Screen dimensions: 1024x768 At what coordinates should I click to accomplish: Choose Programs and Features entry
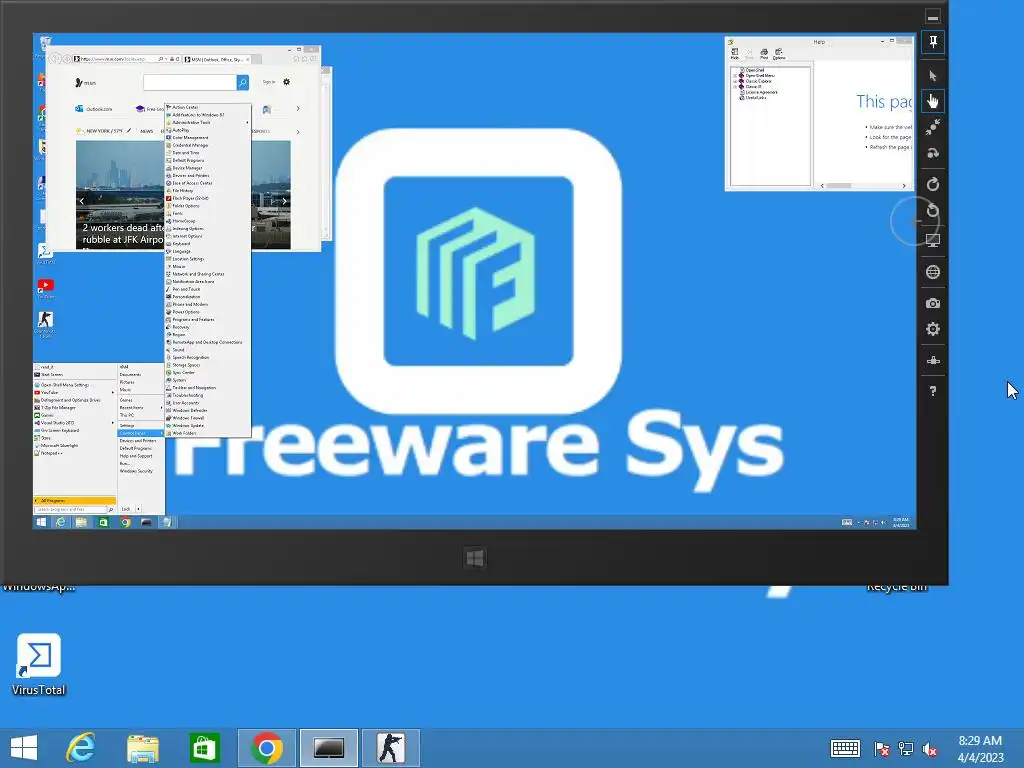[x=208, y=319]
